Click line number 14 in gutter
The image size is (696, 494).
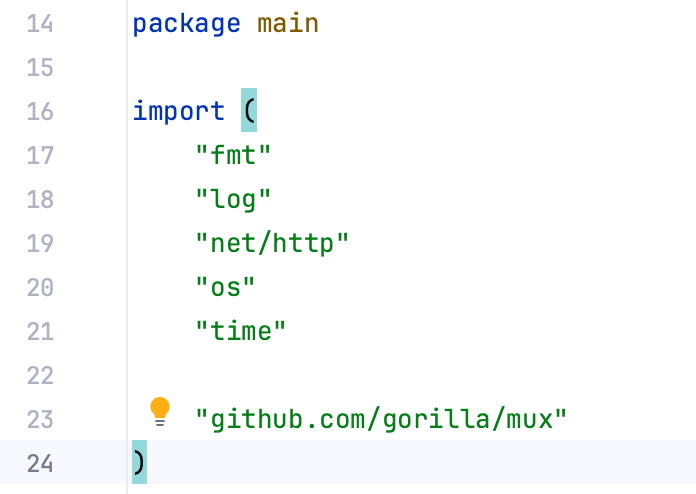tap(40, 23)
